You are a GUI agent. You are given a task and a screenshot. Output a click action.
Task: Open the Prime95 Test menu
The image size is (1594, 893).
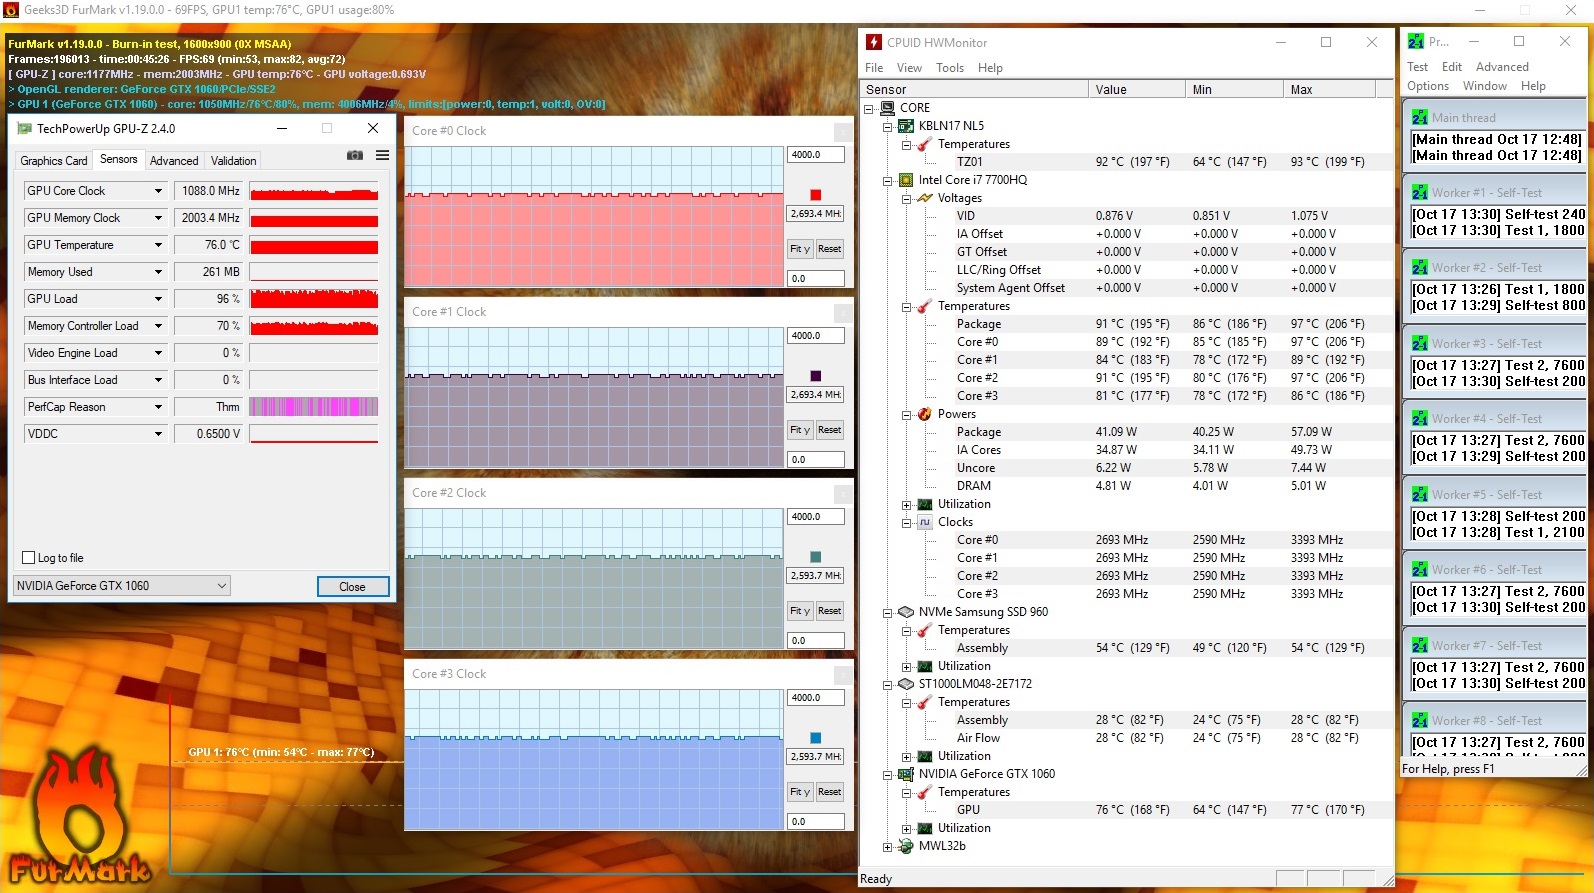(x=1418, y=67)
